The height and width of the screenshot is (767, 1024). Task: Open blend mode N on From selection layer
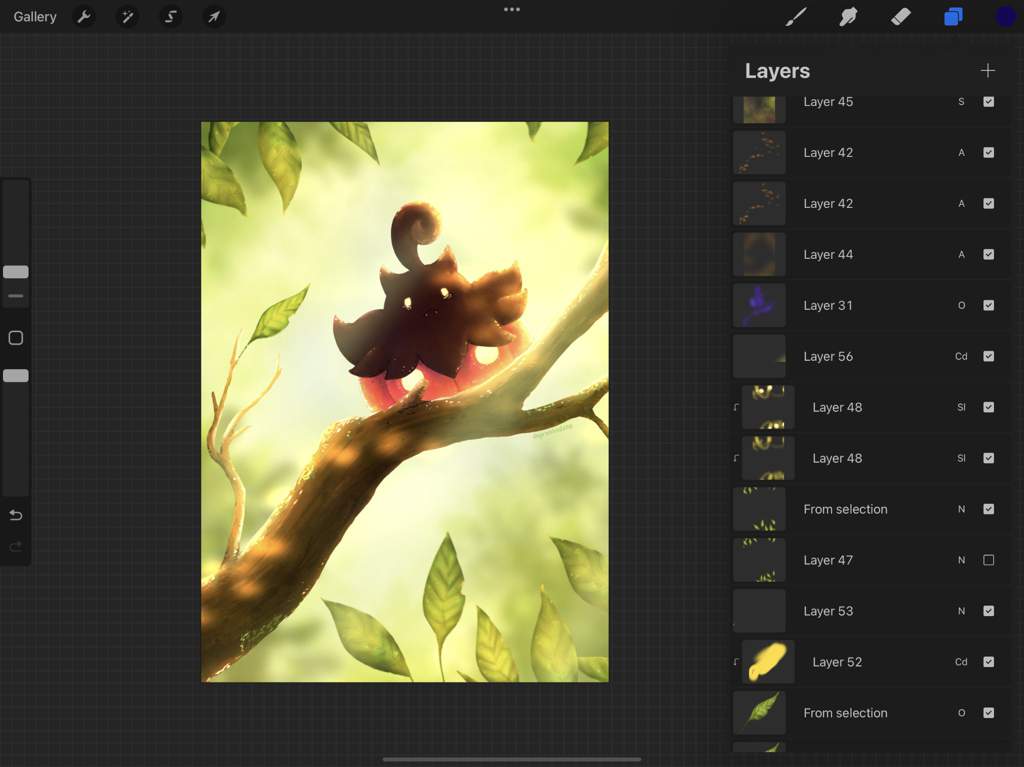(961, 509)
